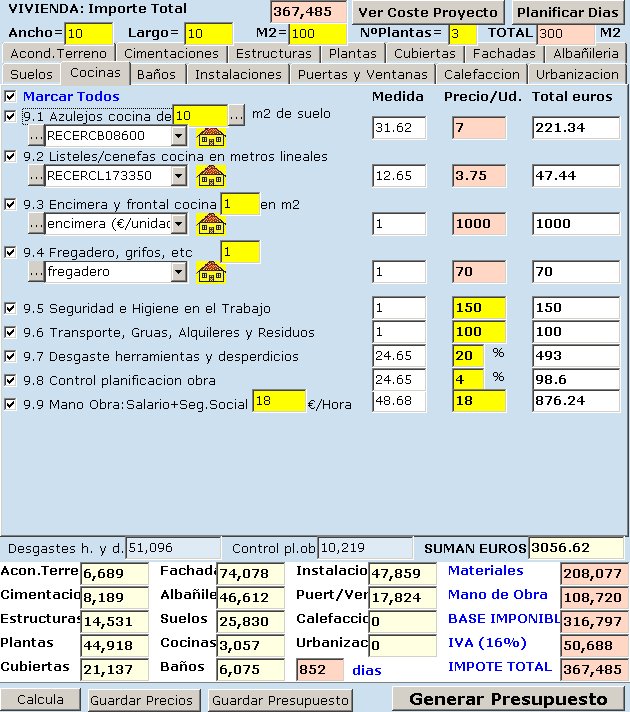Viewport: 630px width, 712px height.
Task: Open the fregadero dropdown arrow
Action: tap(179, 272)
